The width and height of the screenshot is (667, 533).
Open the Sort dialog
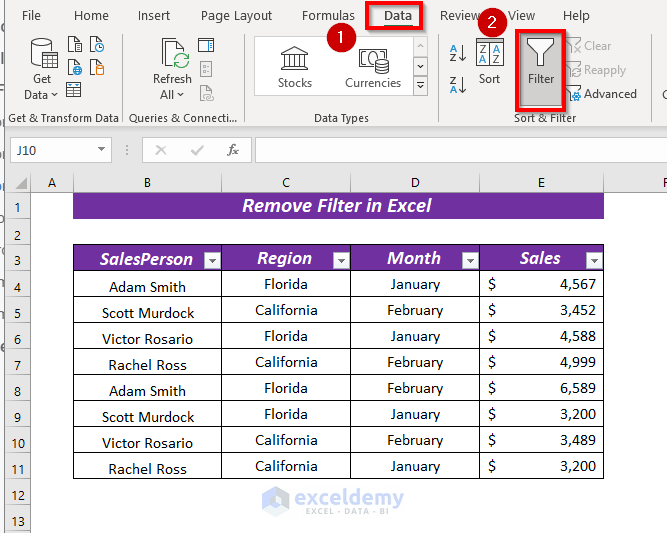pyautogui.click(x=490, y=62)
